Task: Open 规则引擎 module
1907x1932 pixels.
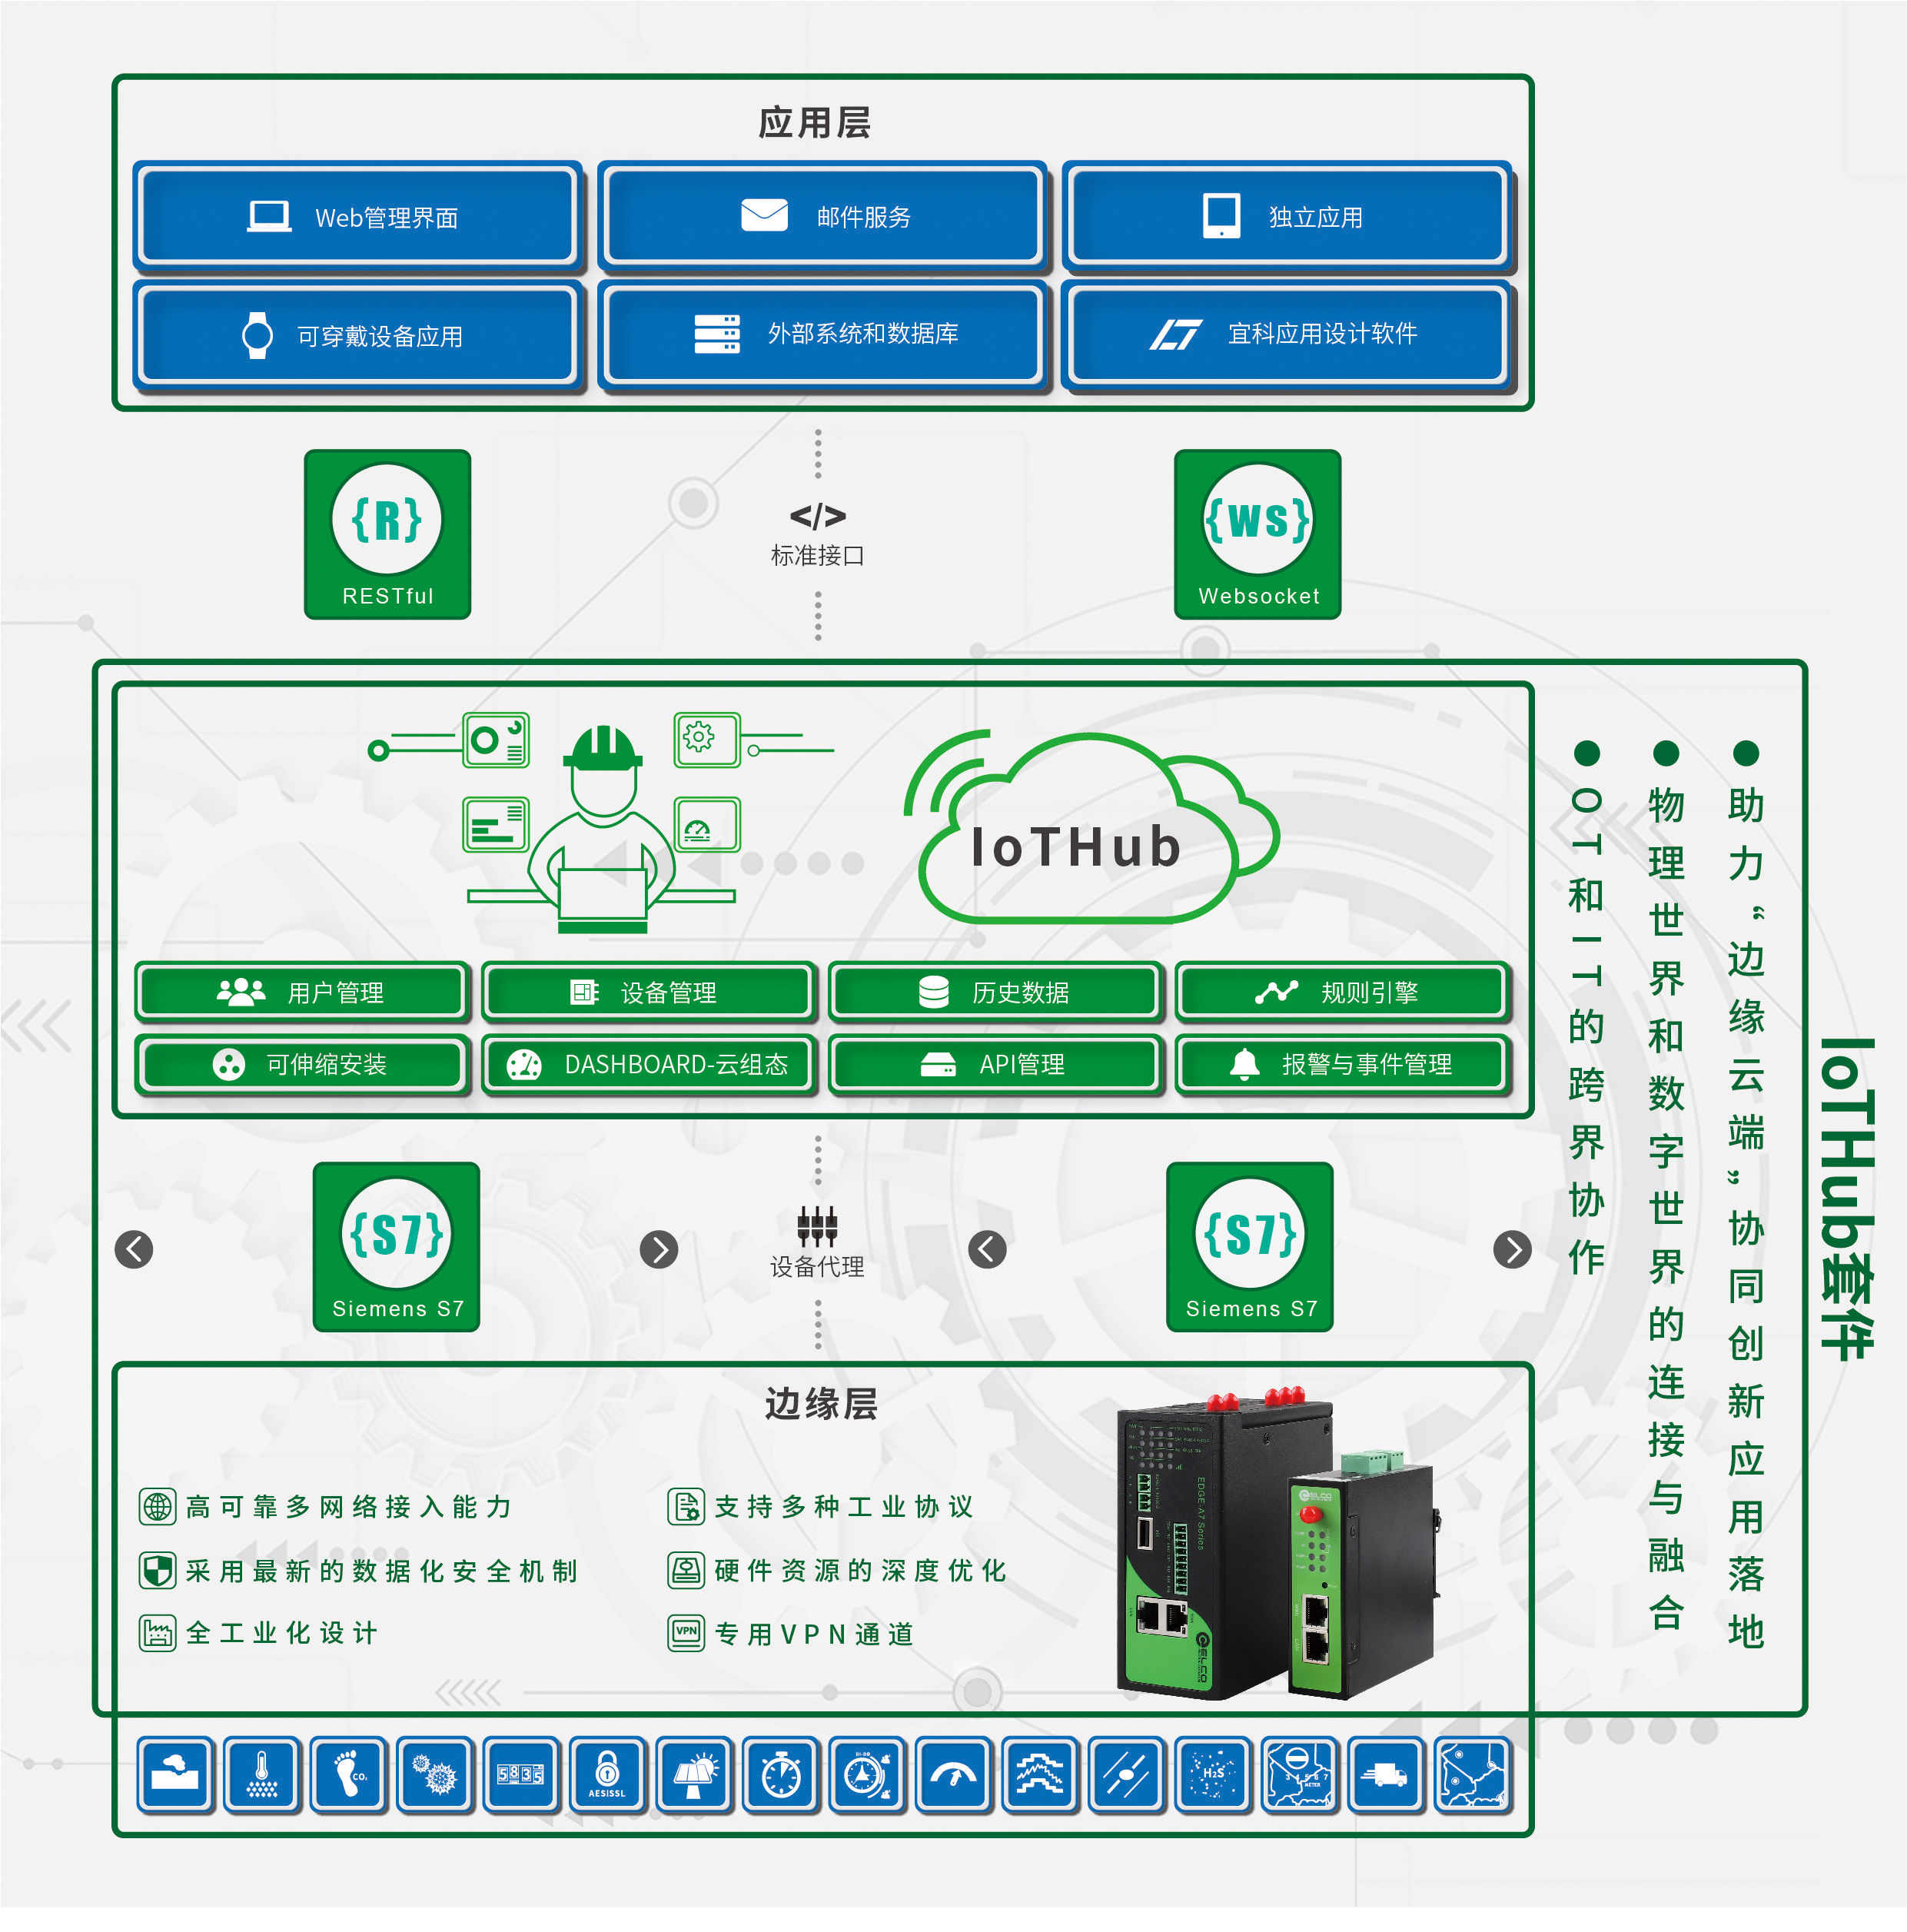Action: pos(1342,993)
